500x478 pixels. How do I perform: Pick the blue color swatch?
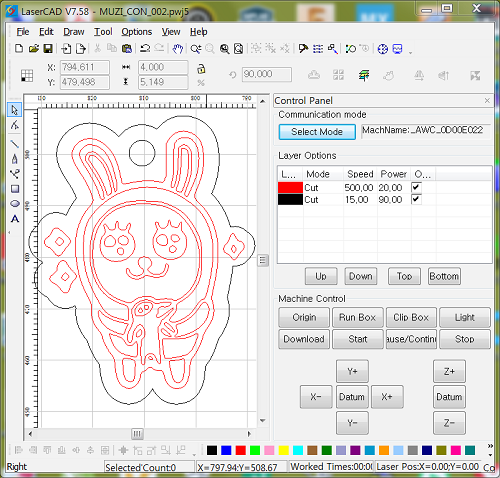tap(226, 450)
